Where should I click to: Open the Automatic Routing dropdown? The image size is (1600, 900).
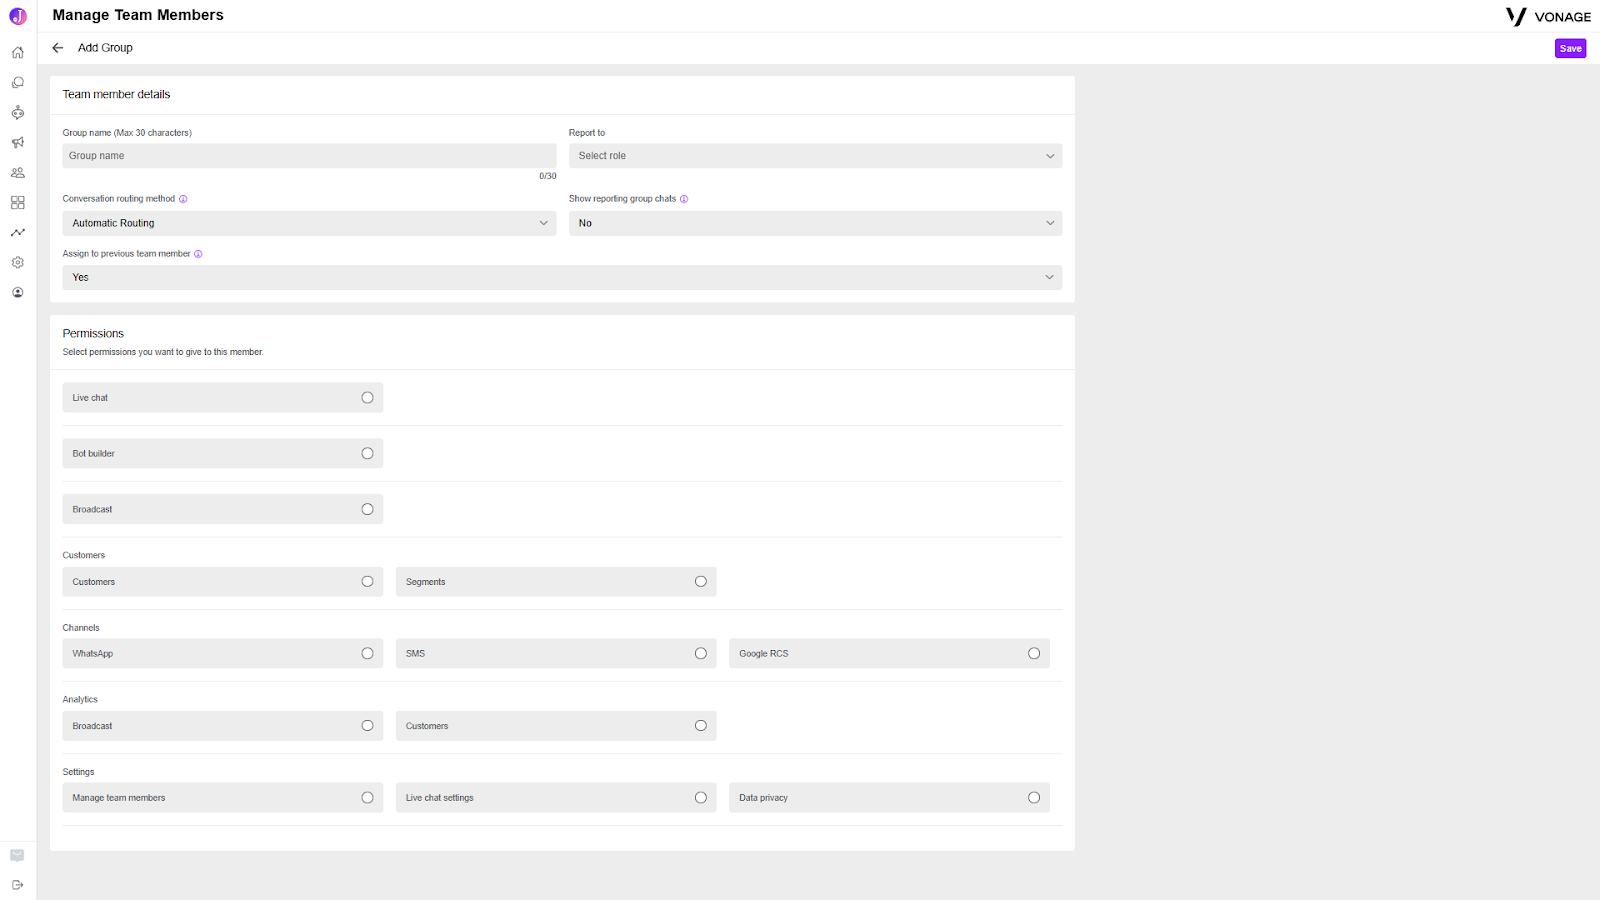pyautogui.click(x=309, y=223)
